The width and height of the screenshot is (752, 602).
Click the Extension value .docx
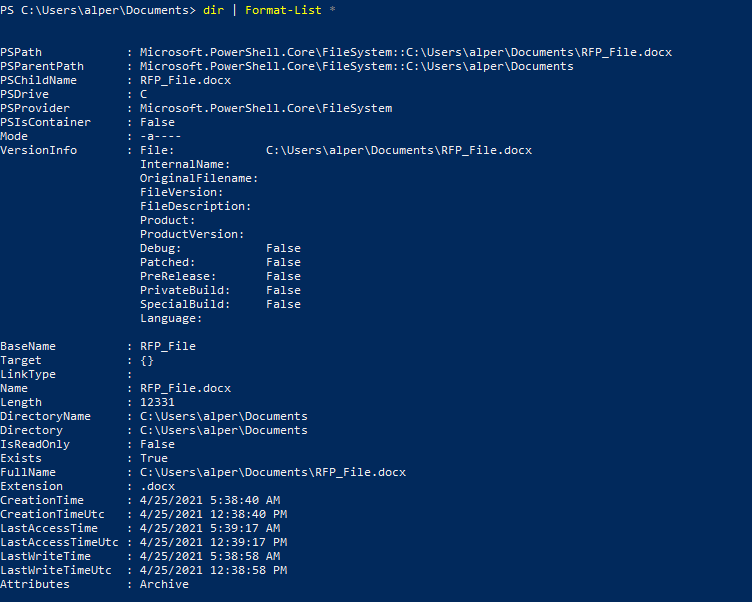click(x=157, y=486)
